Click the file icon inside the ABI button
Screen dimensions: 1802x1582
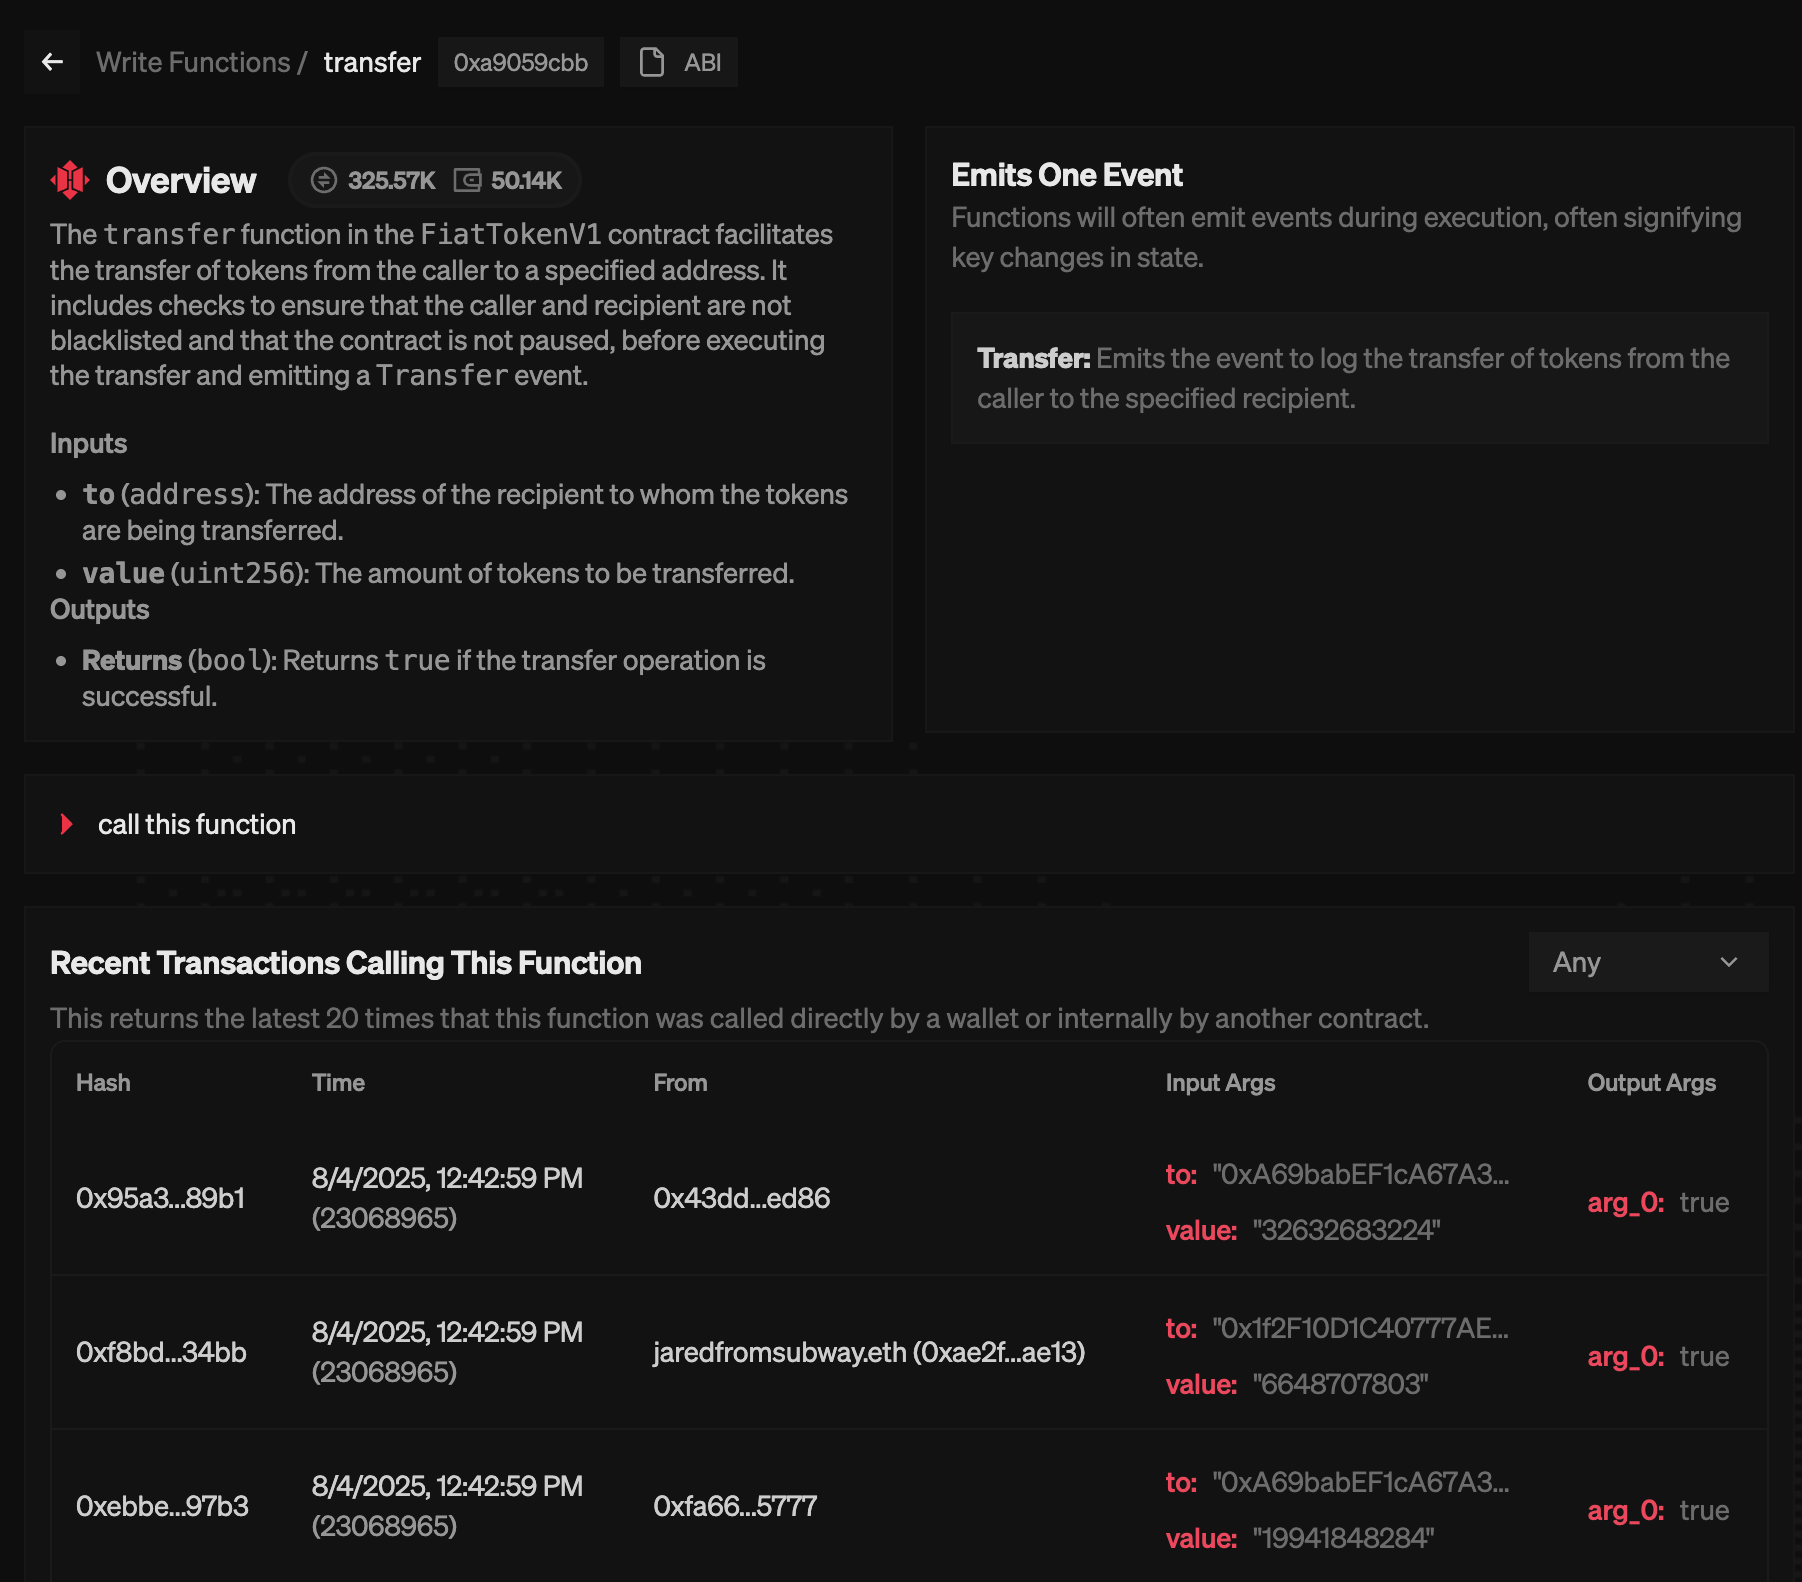tap(651, 62)
